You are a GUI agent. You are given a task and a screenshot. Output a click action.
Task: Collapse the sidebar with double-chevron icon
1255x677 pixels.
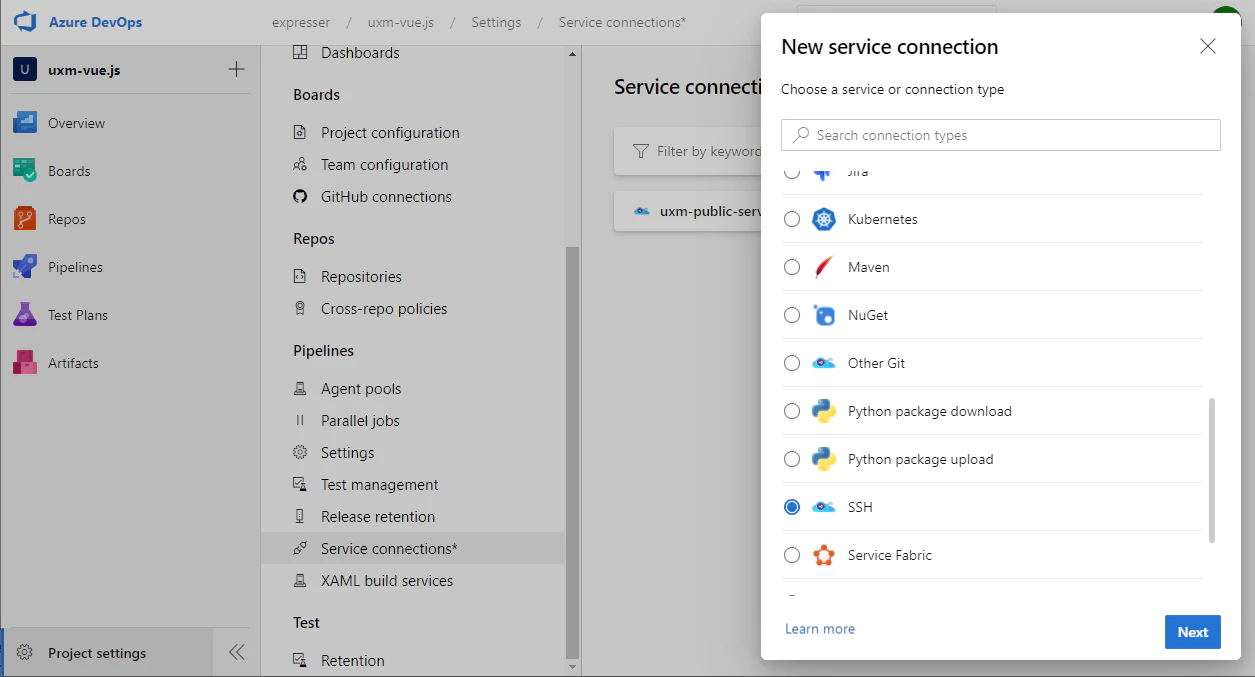(237, 653)
